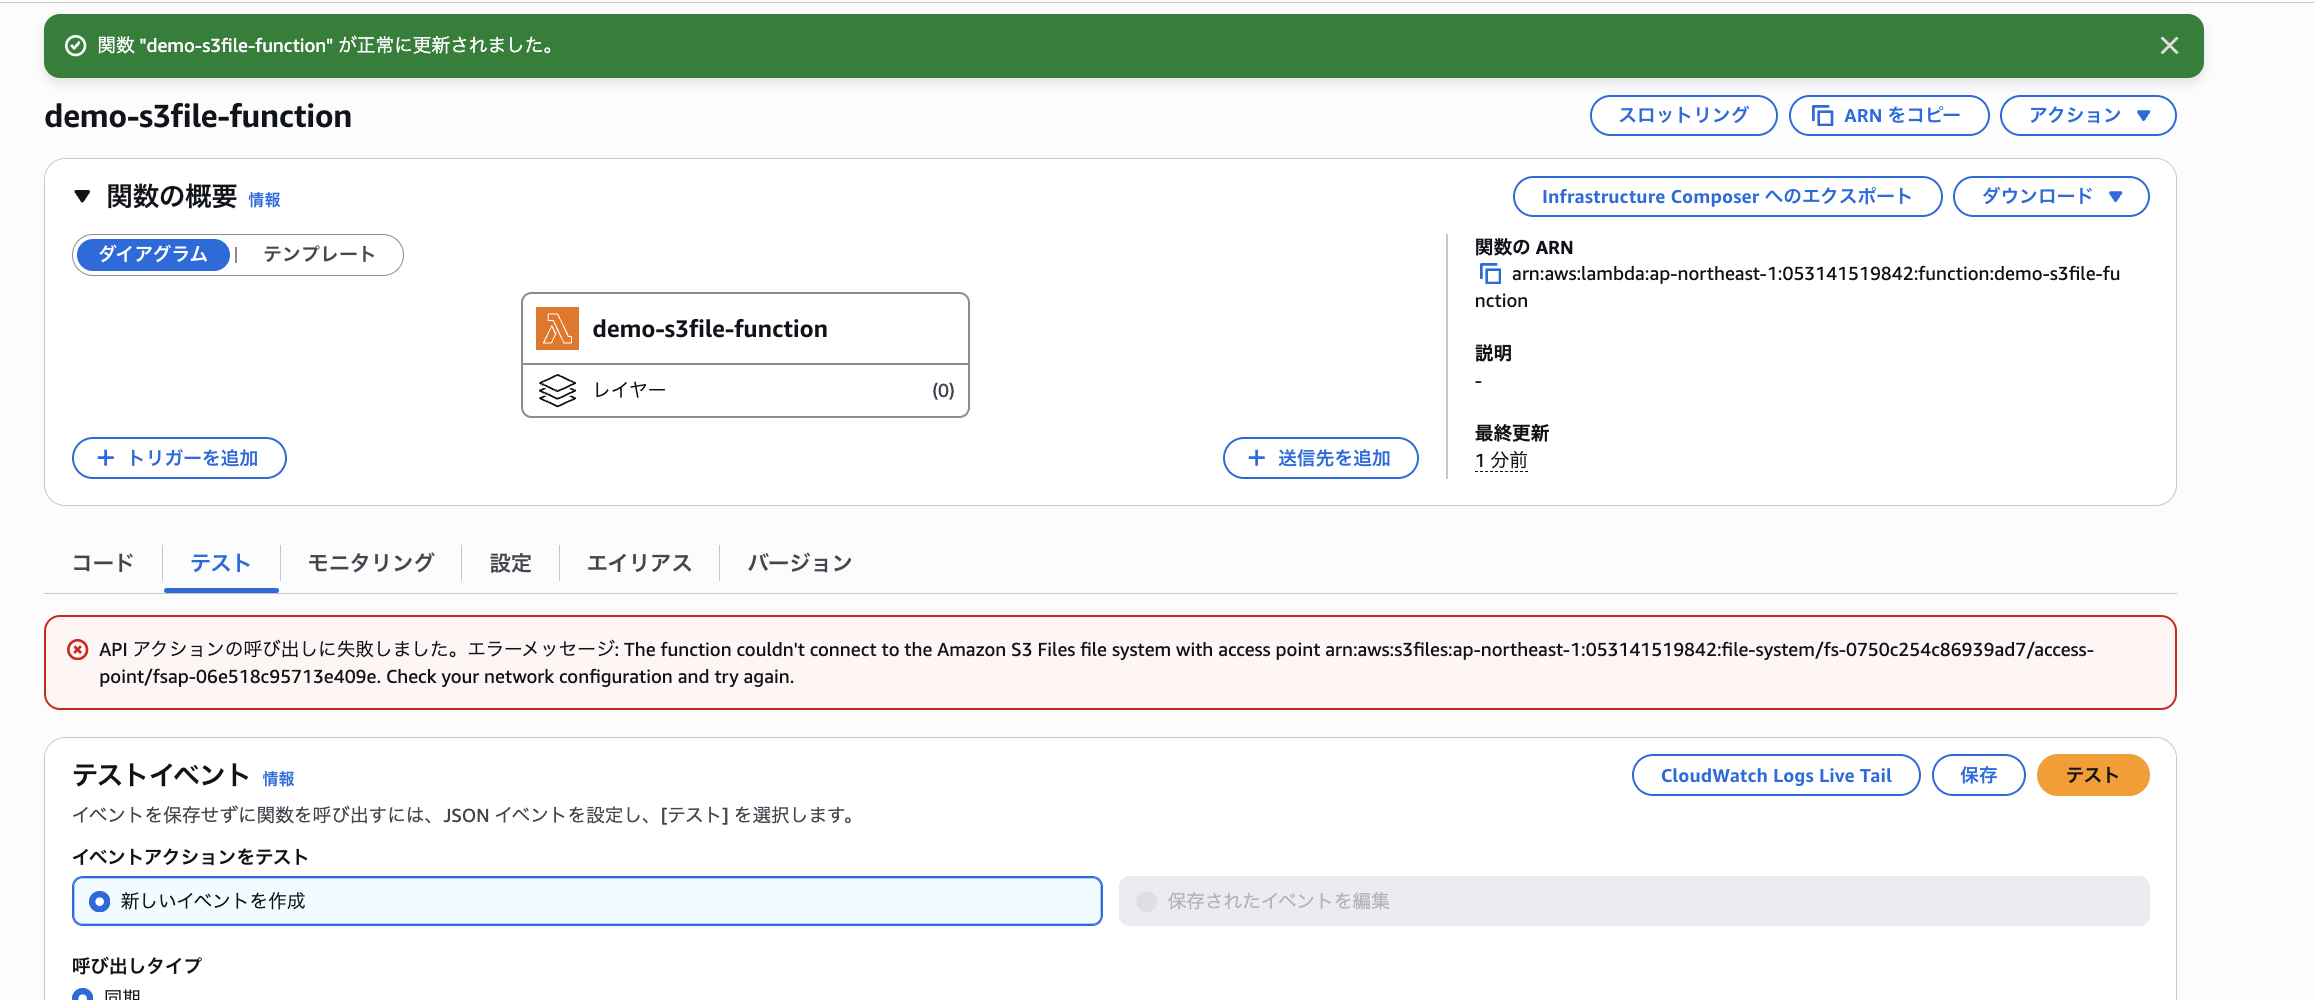Click the layers stack icon next to レイヤー
Image resolution: width=2314 pixels, height=1000 pixels.
coord(558,389)
